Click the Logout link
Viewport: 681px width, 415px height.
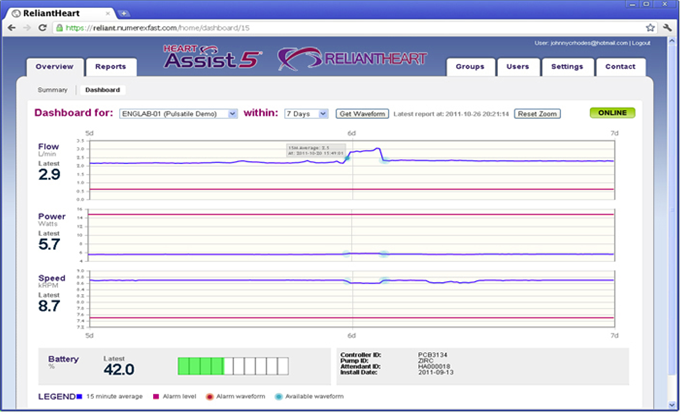641,44
